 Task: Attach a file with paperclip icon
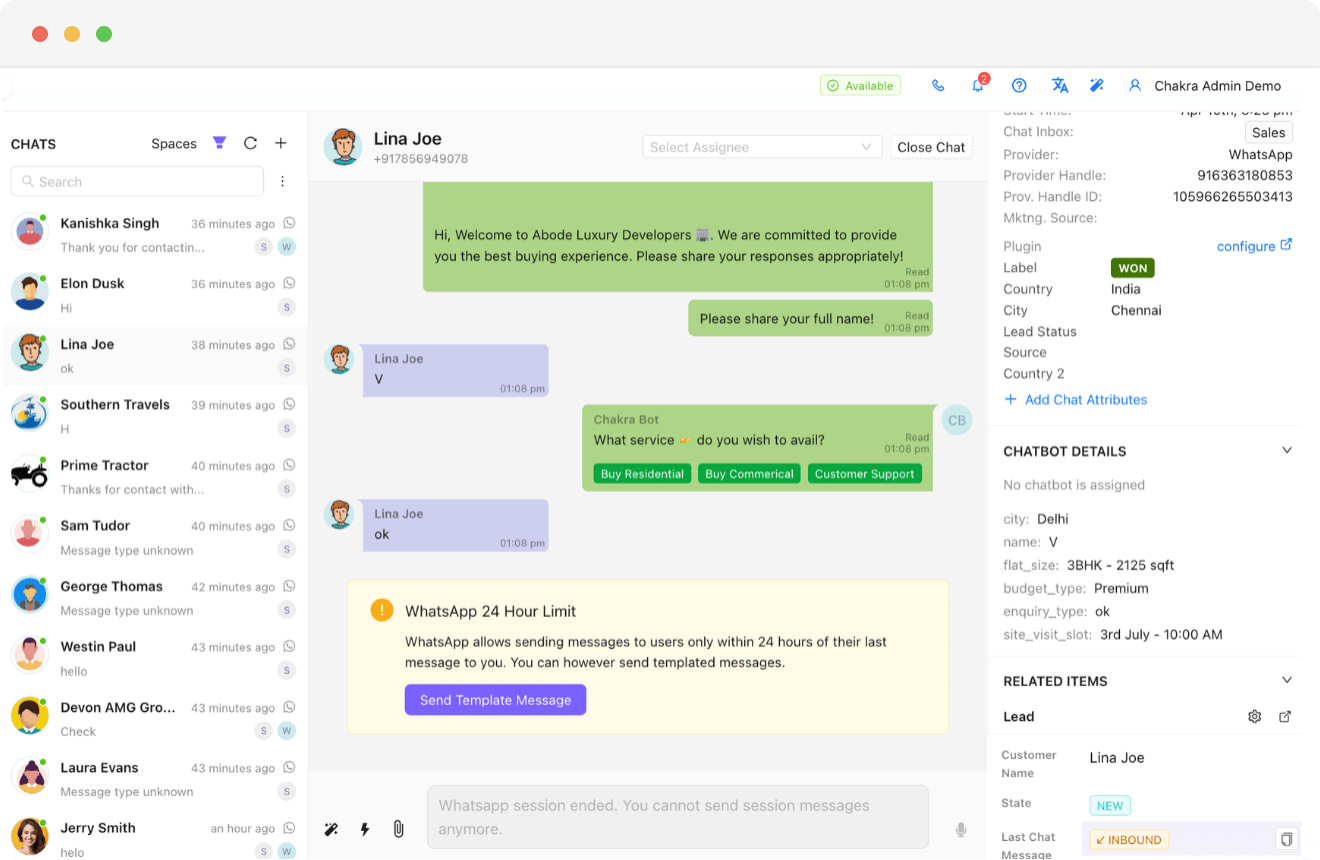pos(398,829)
